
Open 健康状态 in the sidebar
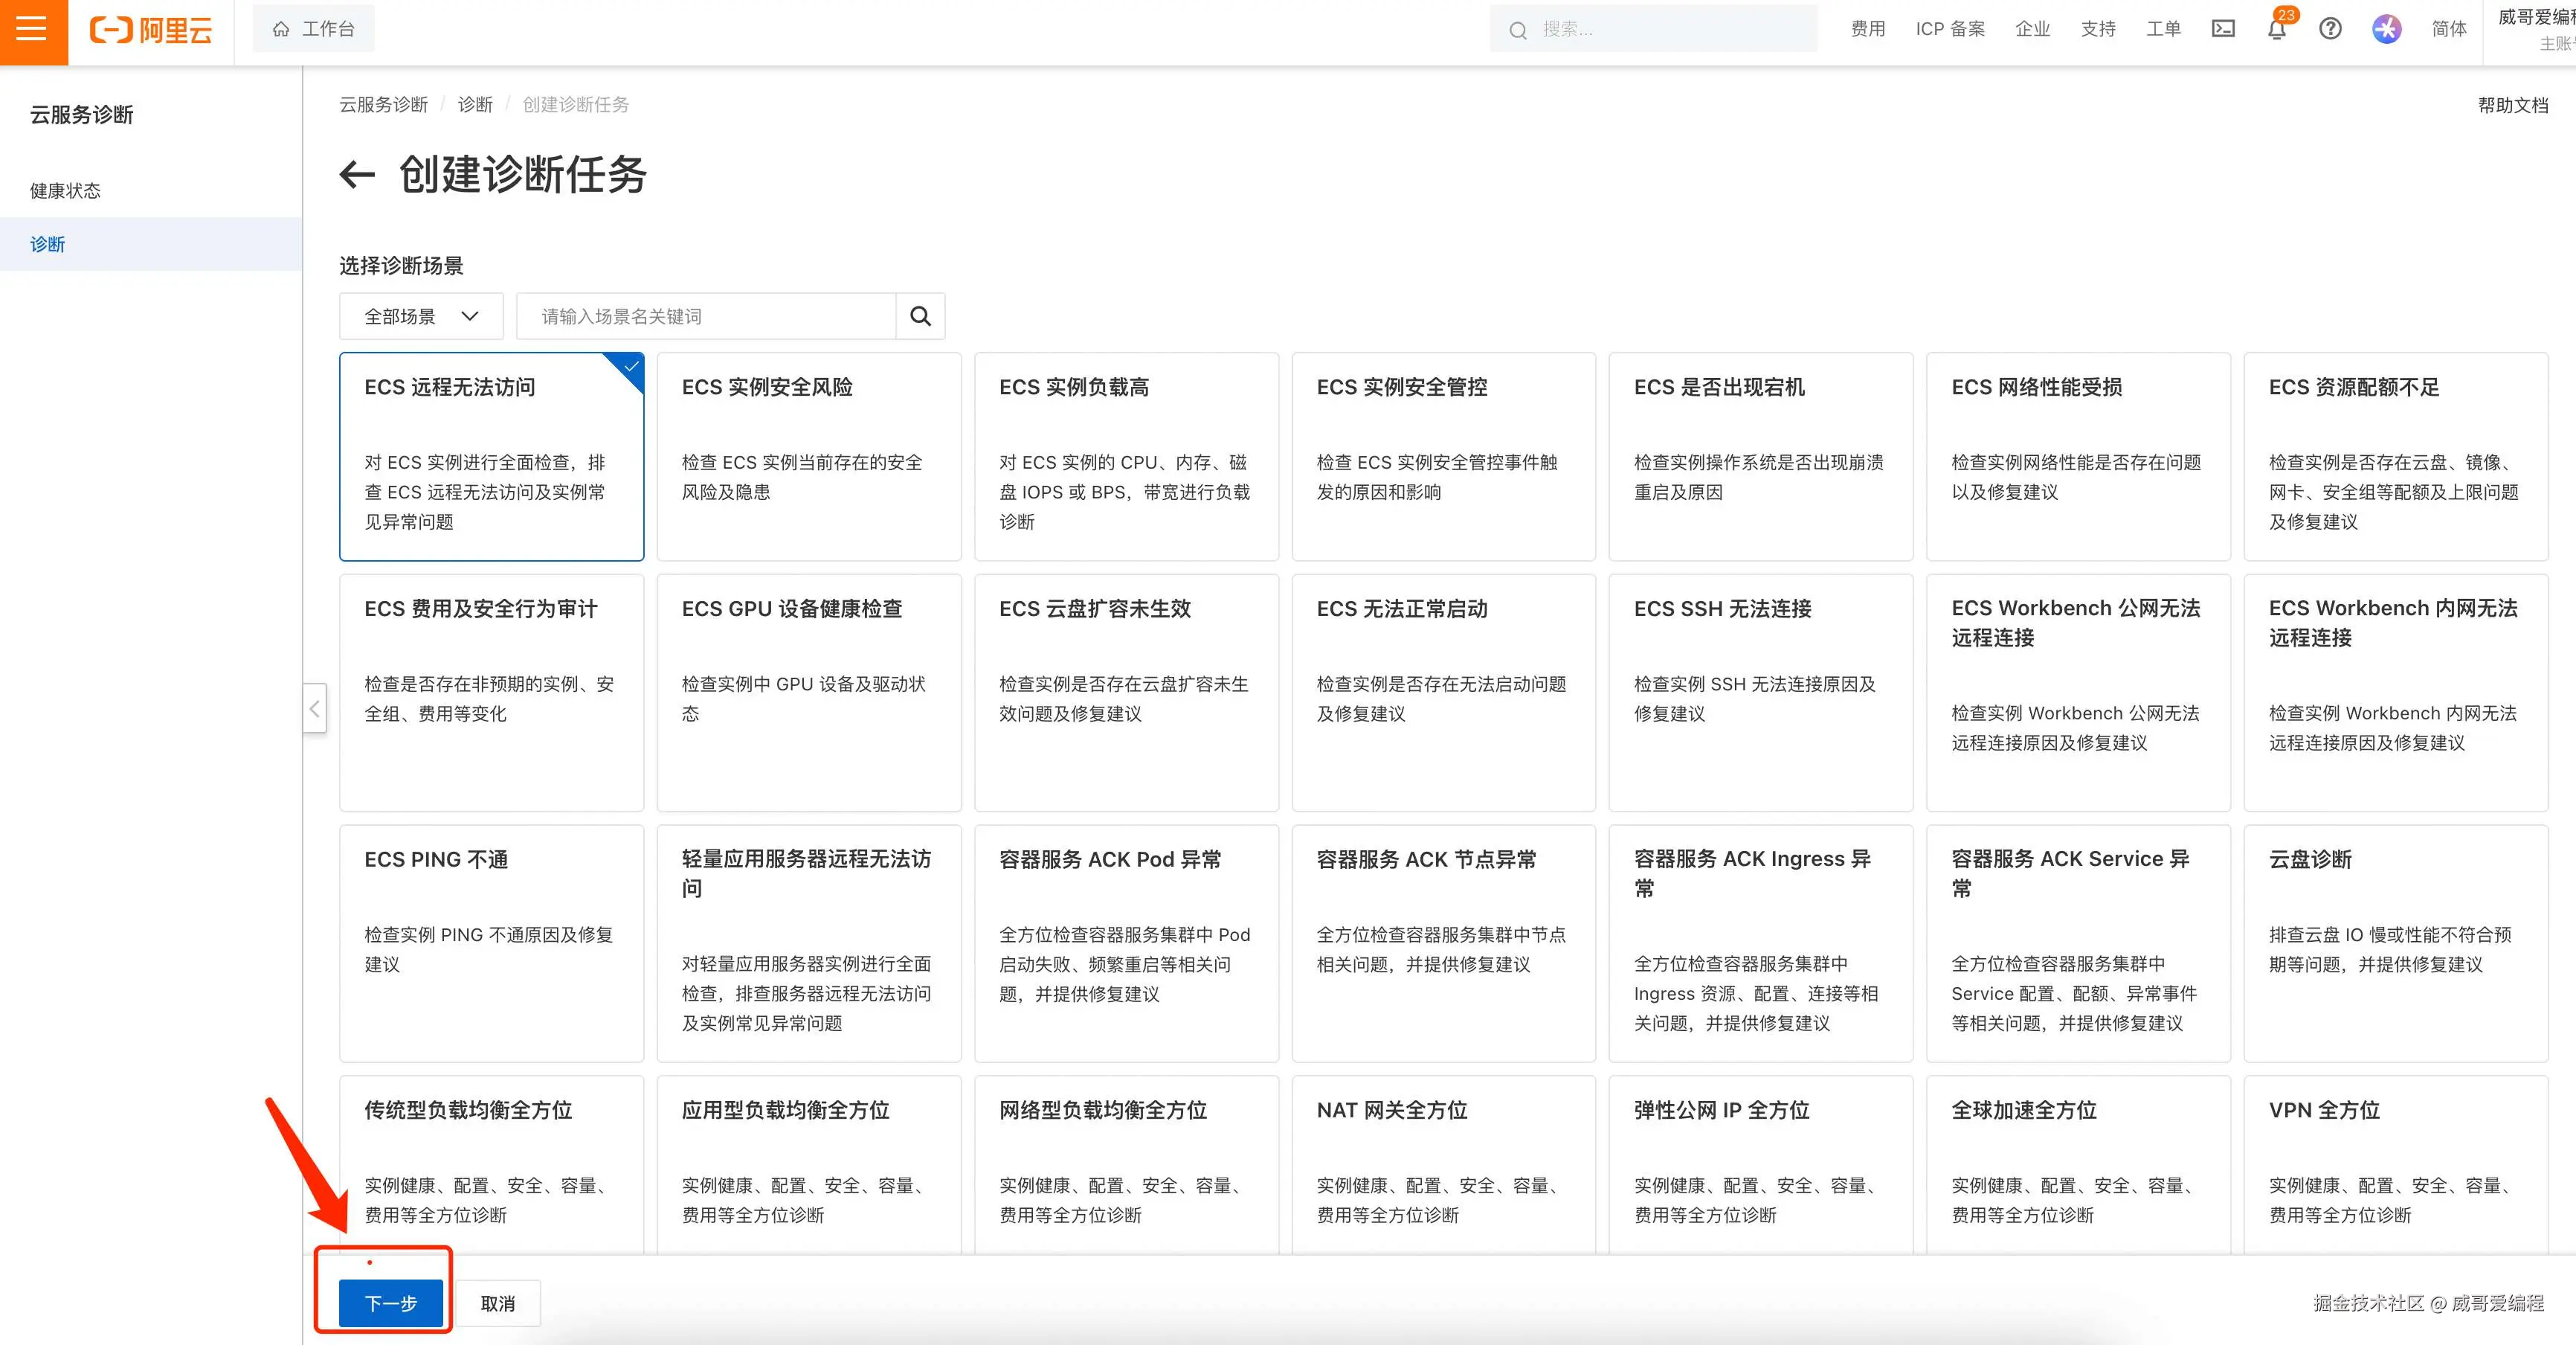(65, 191)
